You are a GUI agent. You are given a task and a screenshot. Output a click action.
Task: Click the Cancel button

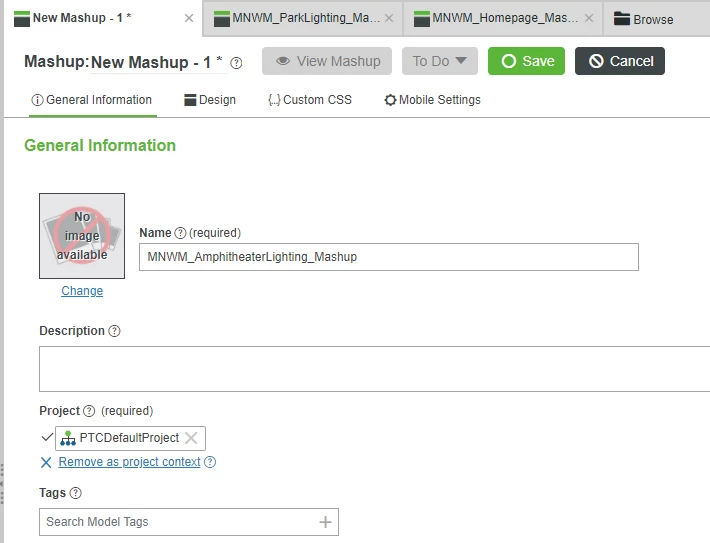(x=620, y=61)
